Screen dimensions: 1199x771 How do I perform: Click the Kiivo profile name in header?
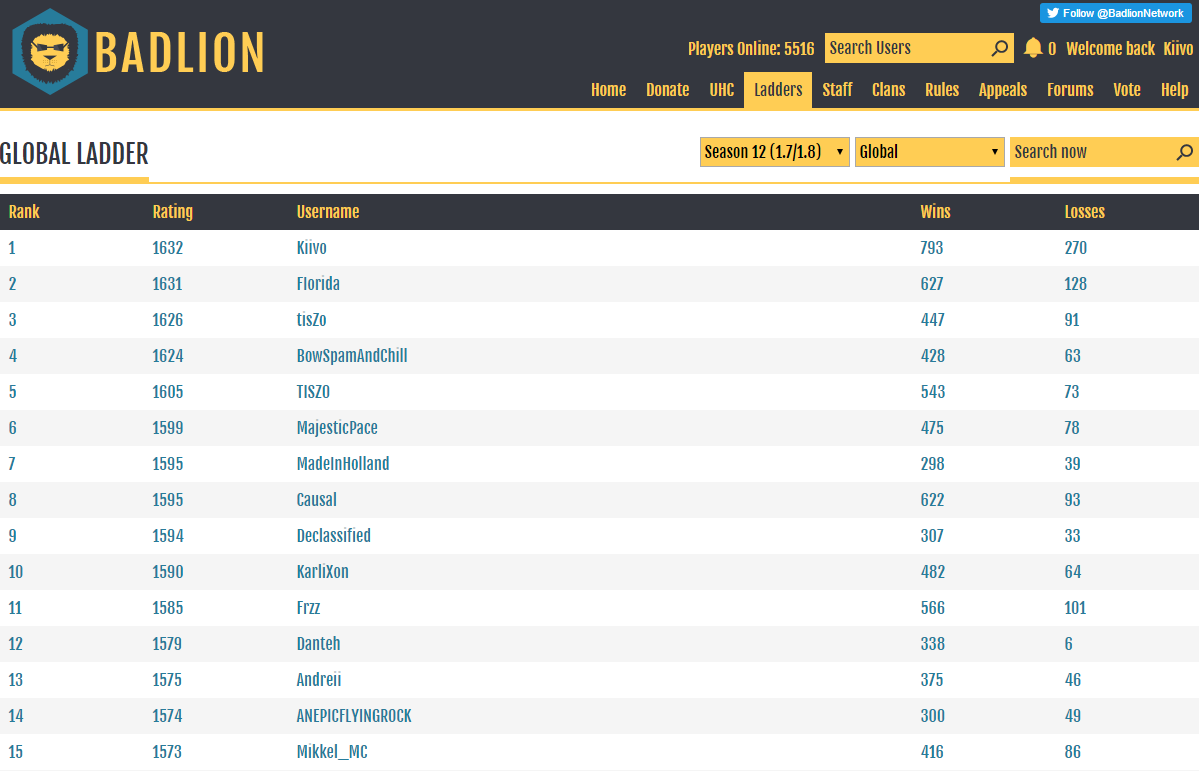click(x=1178, y=48)
